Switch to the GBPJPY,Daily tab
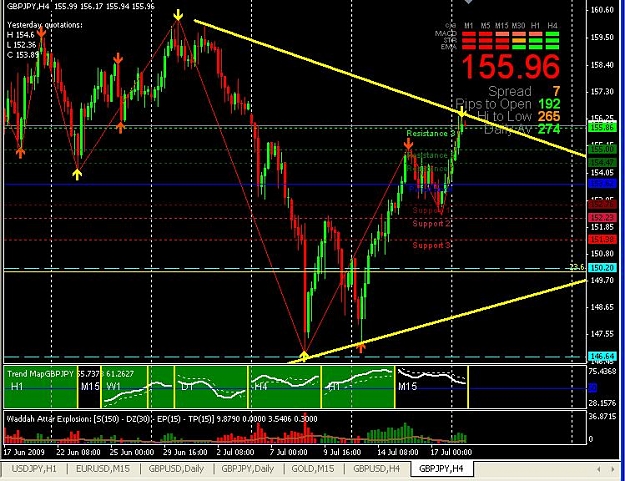625x481 pixels. tap(248, 469)
